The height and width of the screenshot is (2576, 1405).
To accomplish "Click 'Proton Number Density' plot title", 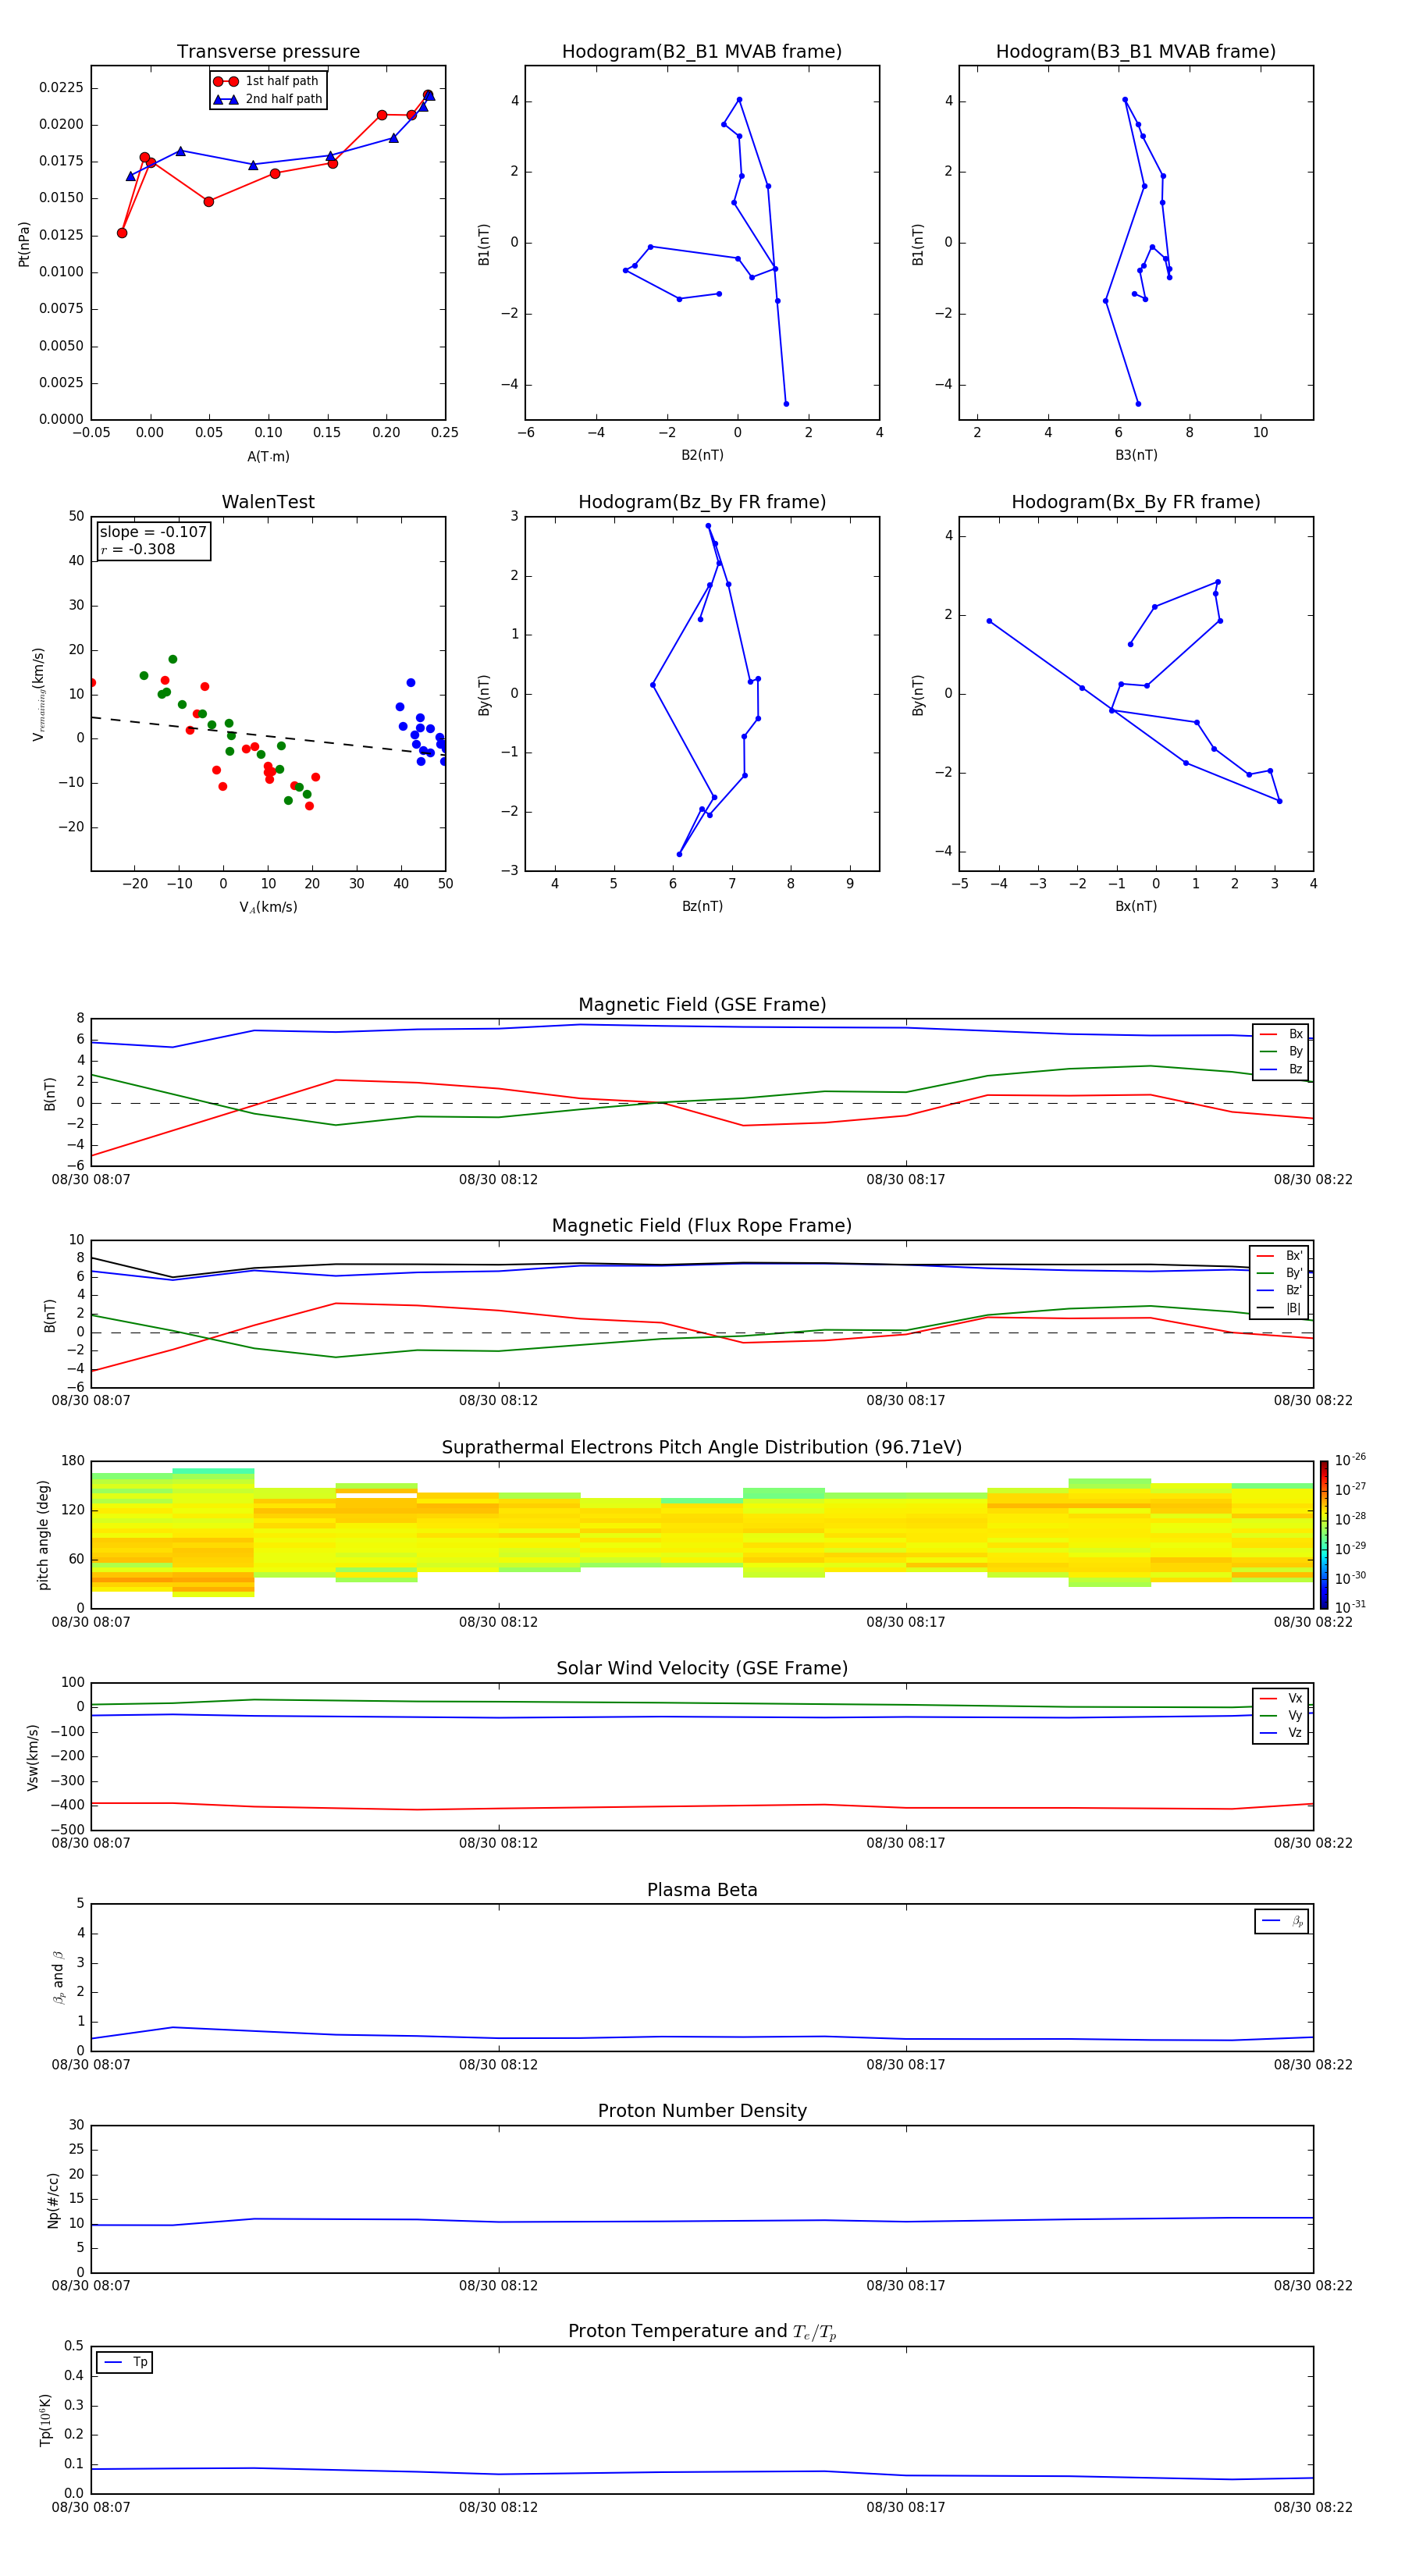I will 702,2111.
